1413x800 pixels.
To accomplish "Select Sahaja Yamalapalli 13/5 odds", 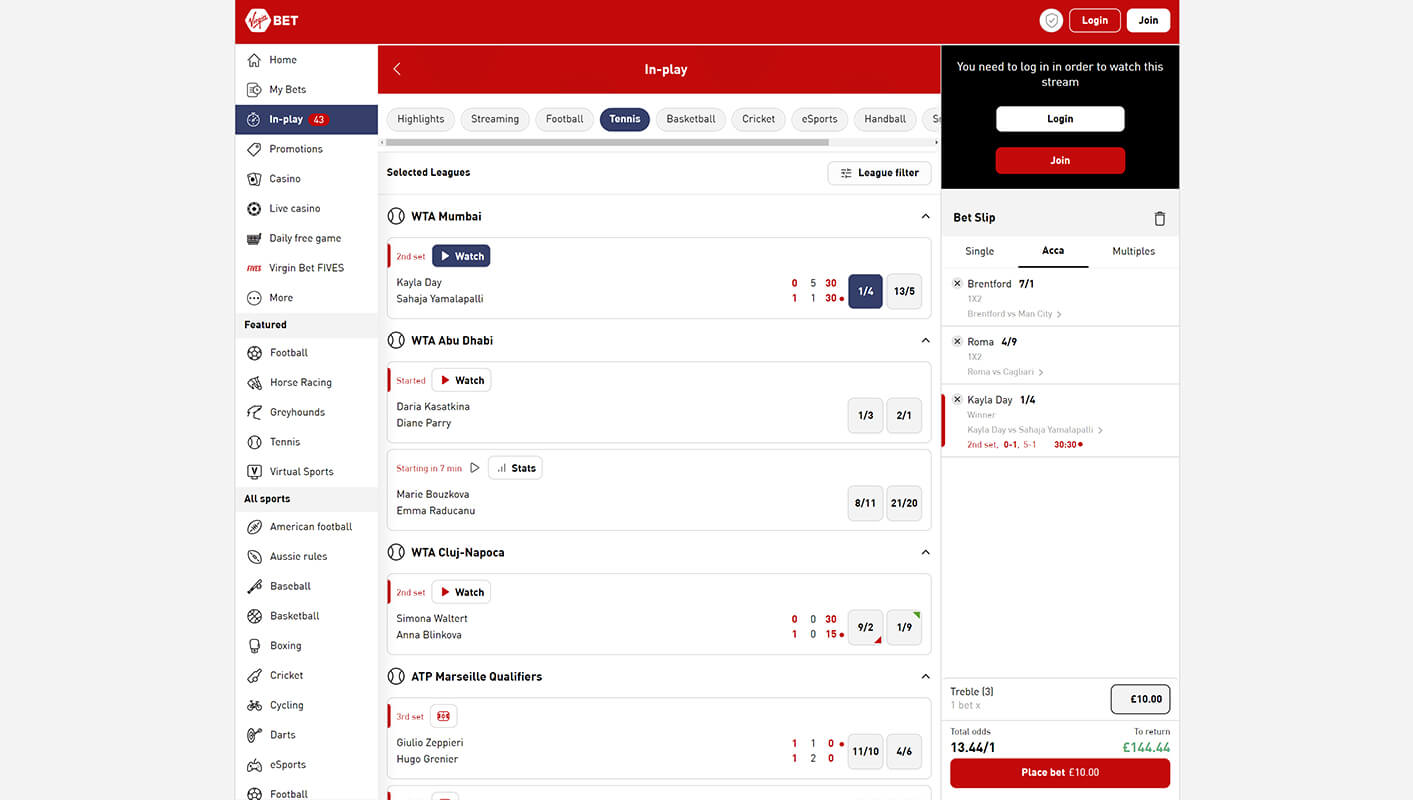I will coord(904,291).
